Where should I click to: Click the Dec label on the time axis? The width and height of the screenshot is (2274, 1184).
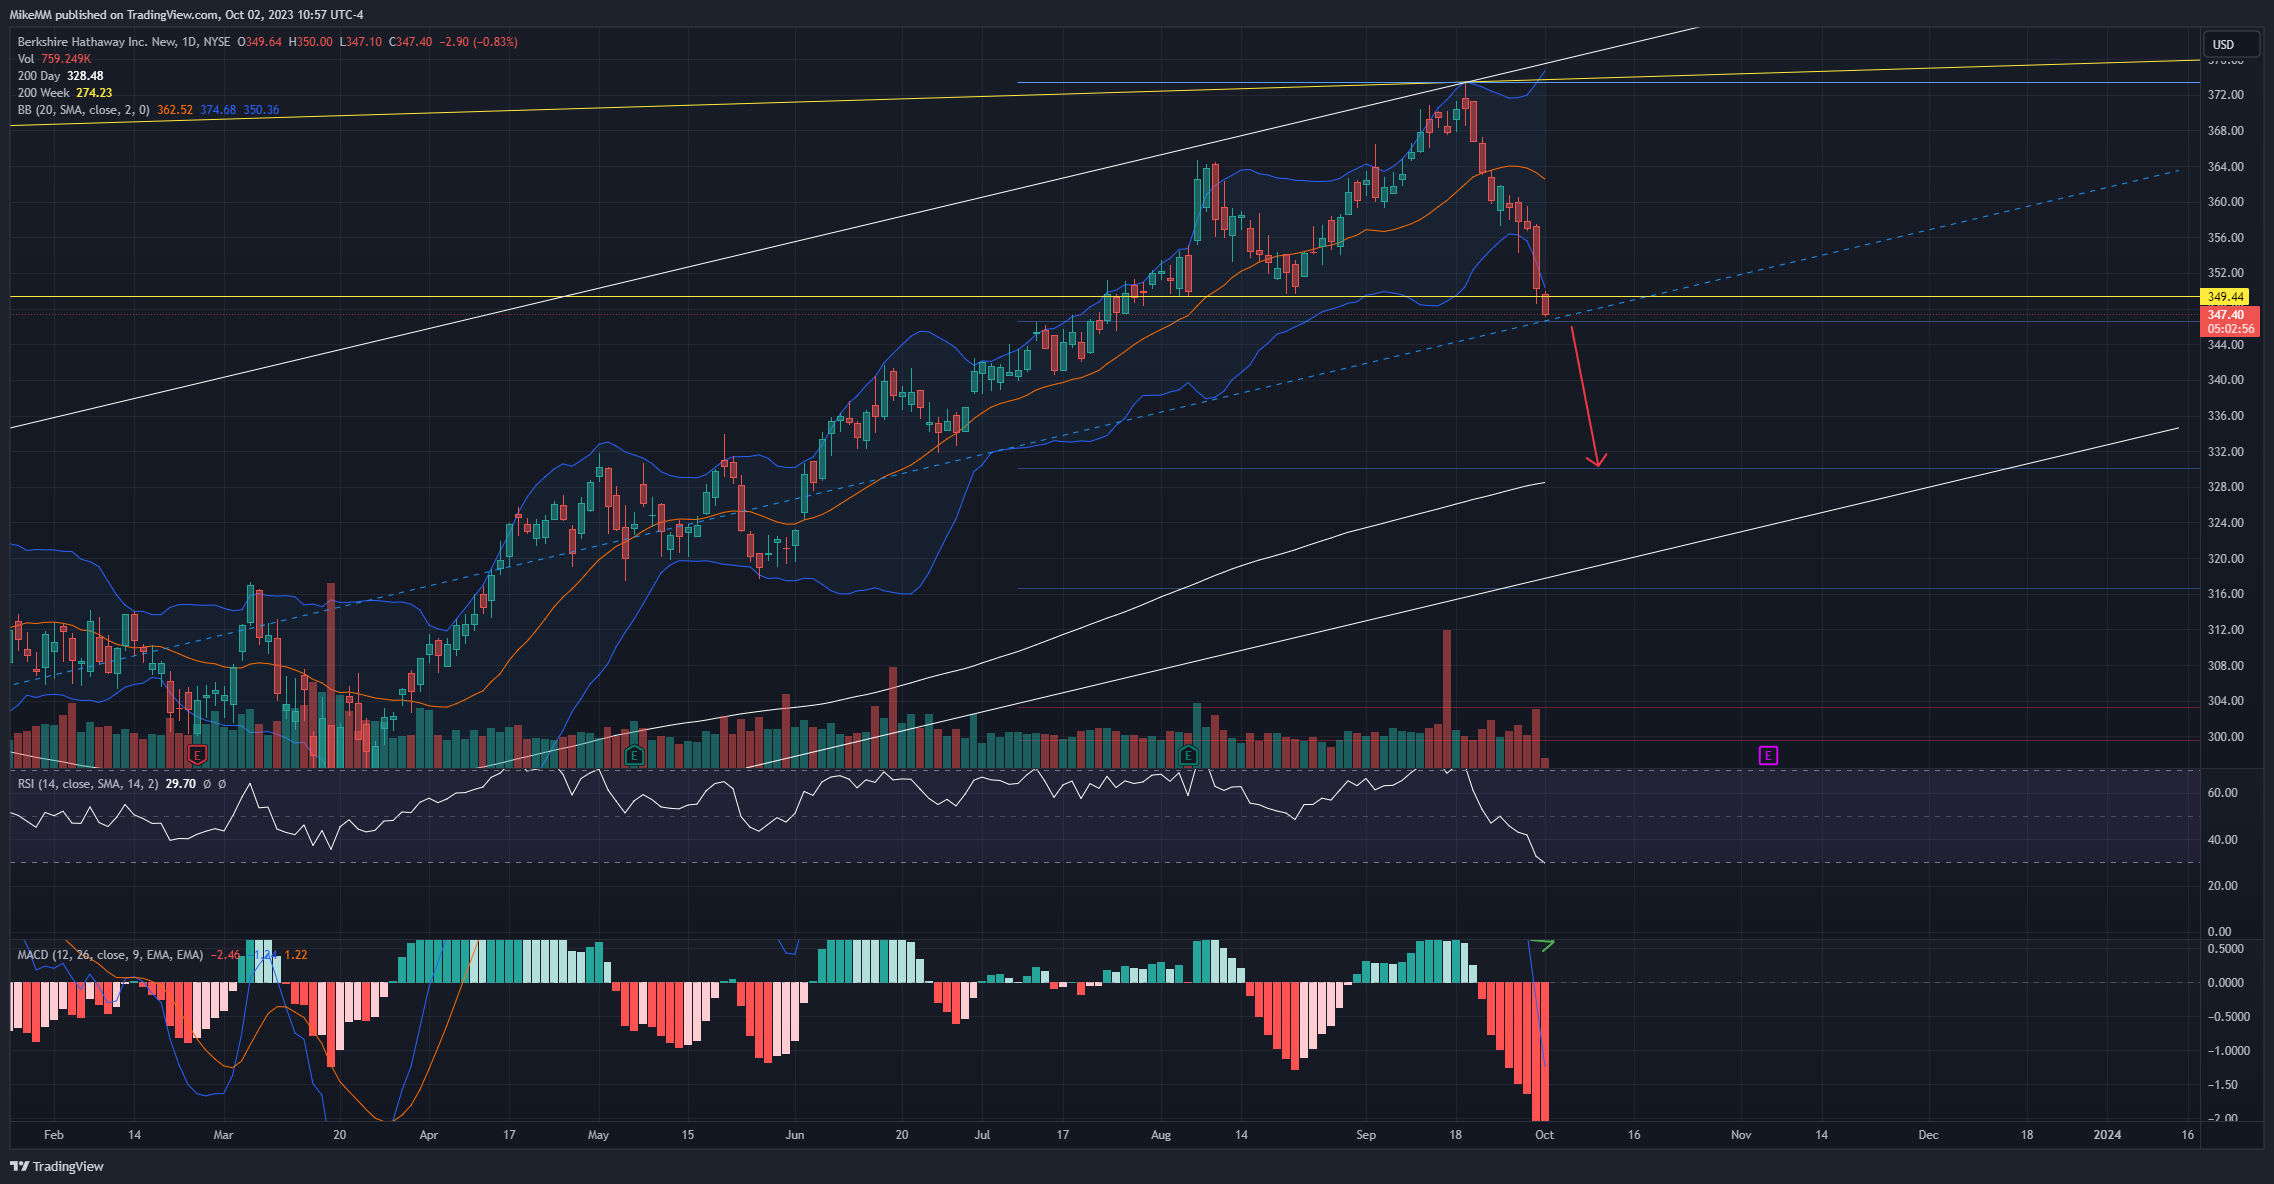point(1928,1135)
